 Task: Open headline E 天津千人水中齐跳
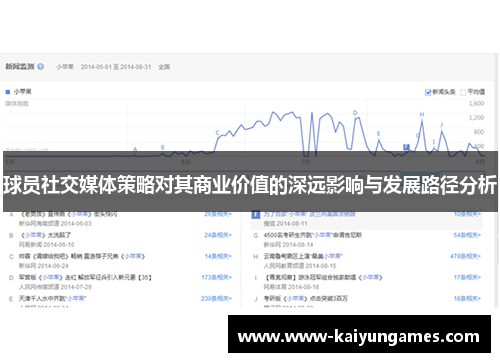click(x=52, y=299)
